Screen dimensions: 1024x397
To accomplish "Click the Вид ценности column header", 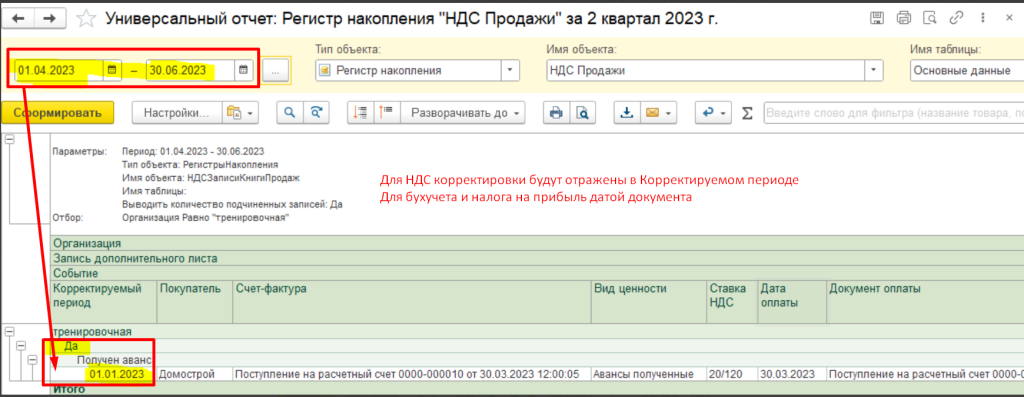I will 649,302.
